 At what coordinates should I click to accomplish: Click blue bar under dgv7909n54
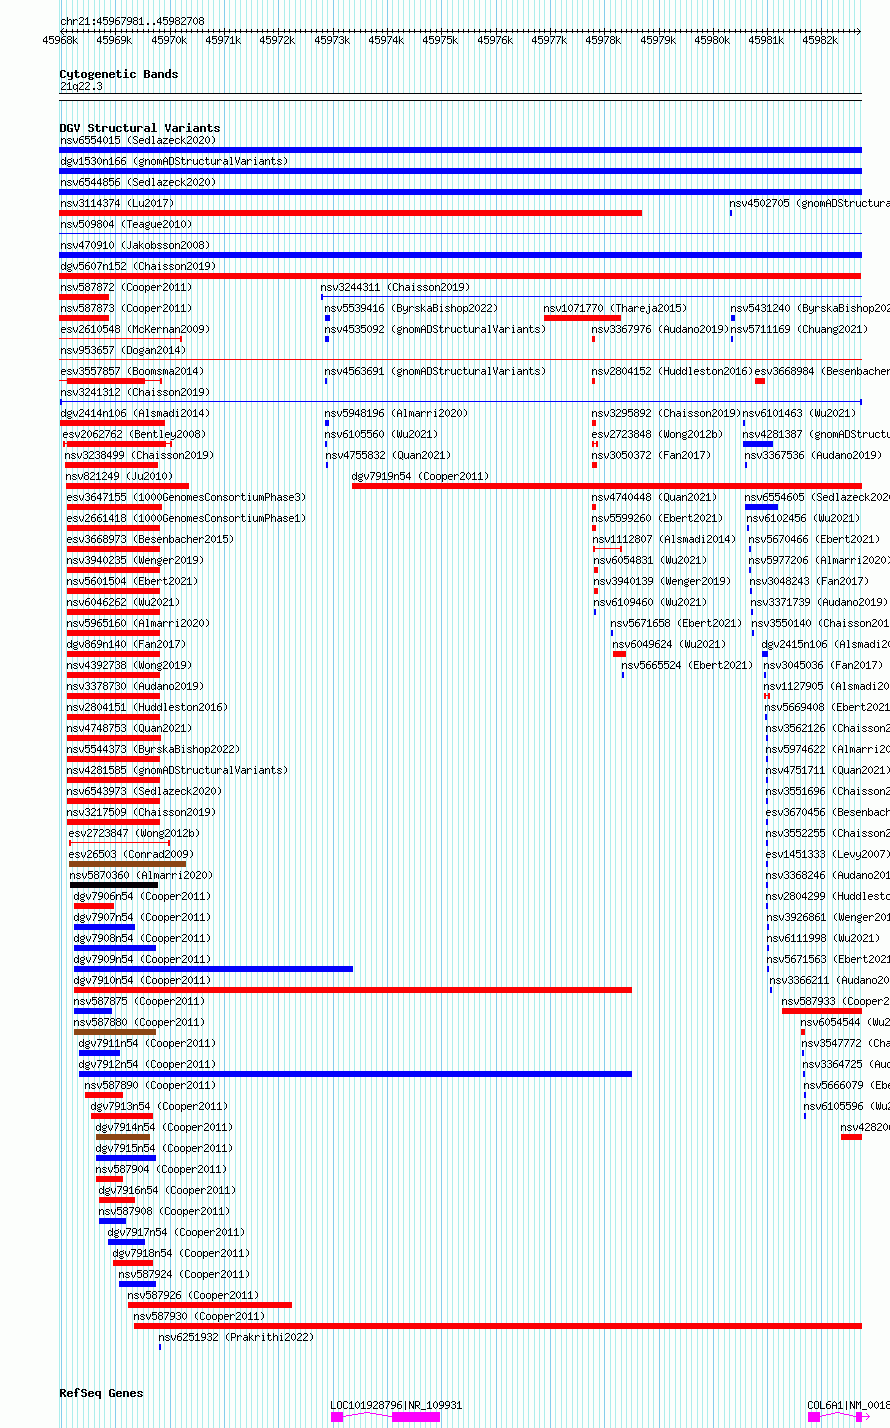[213, 969]
